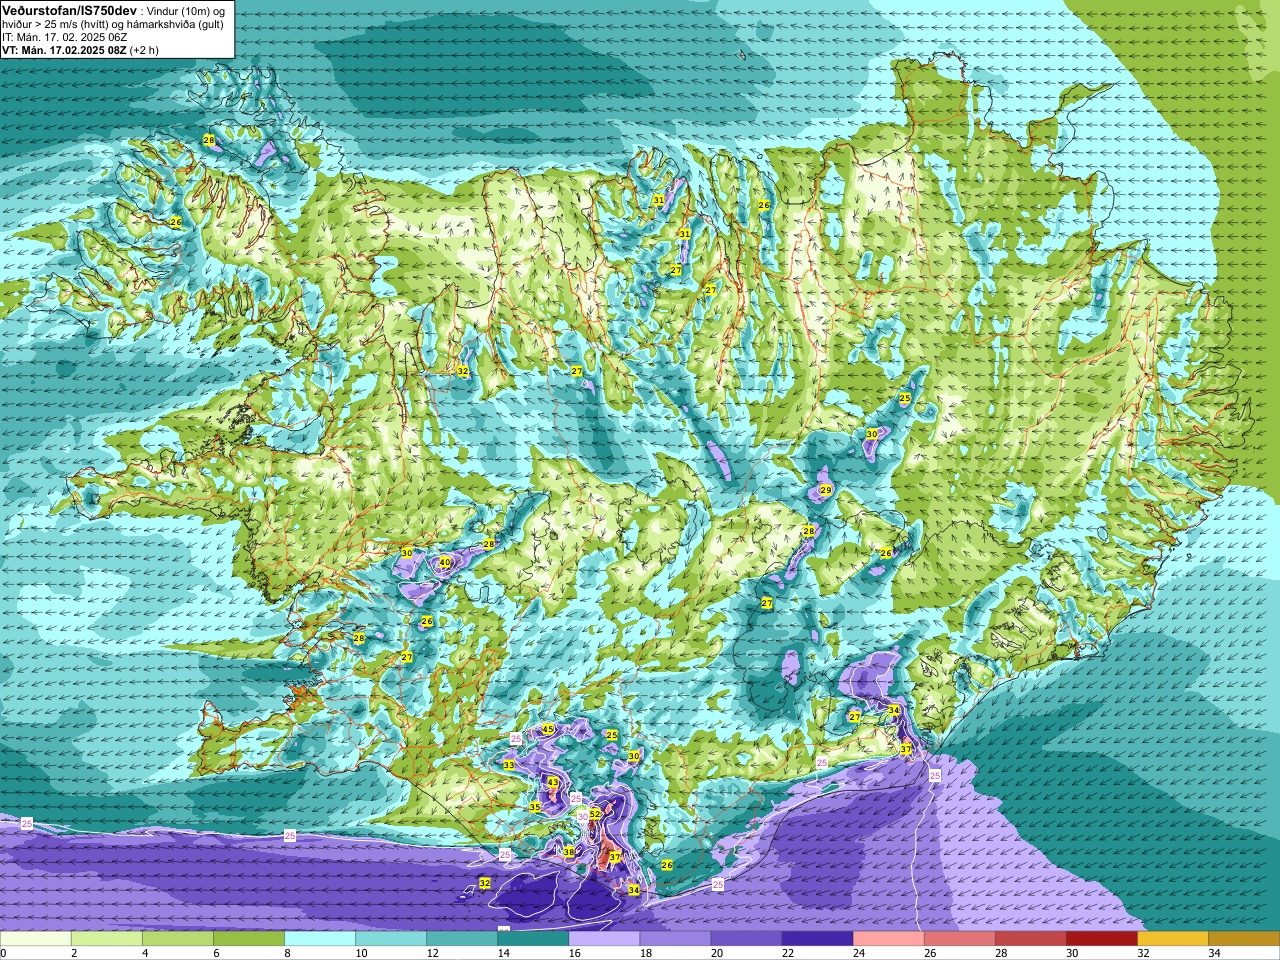
Task: Select the dark red 30–32 legend swatch
Action: coord(1101,939)
